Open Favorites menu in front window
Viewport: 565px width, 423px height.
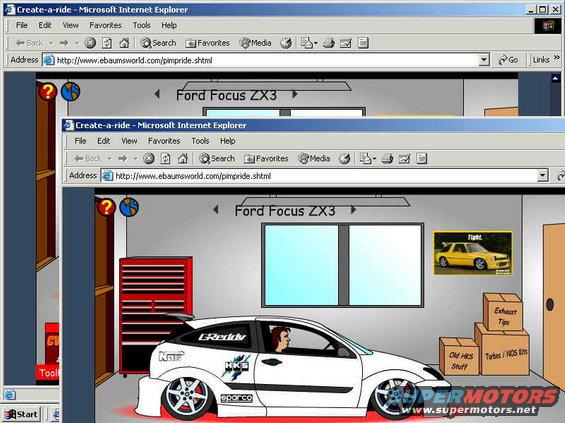164,141
